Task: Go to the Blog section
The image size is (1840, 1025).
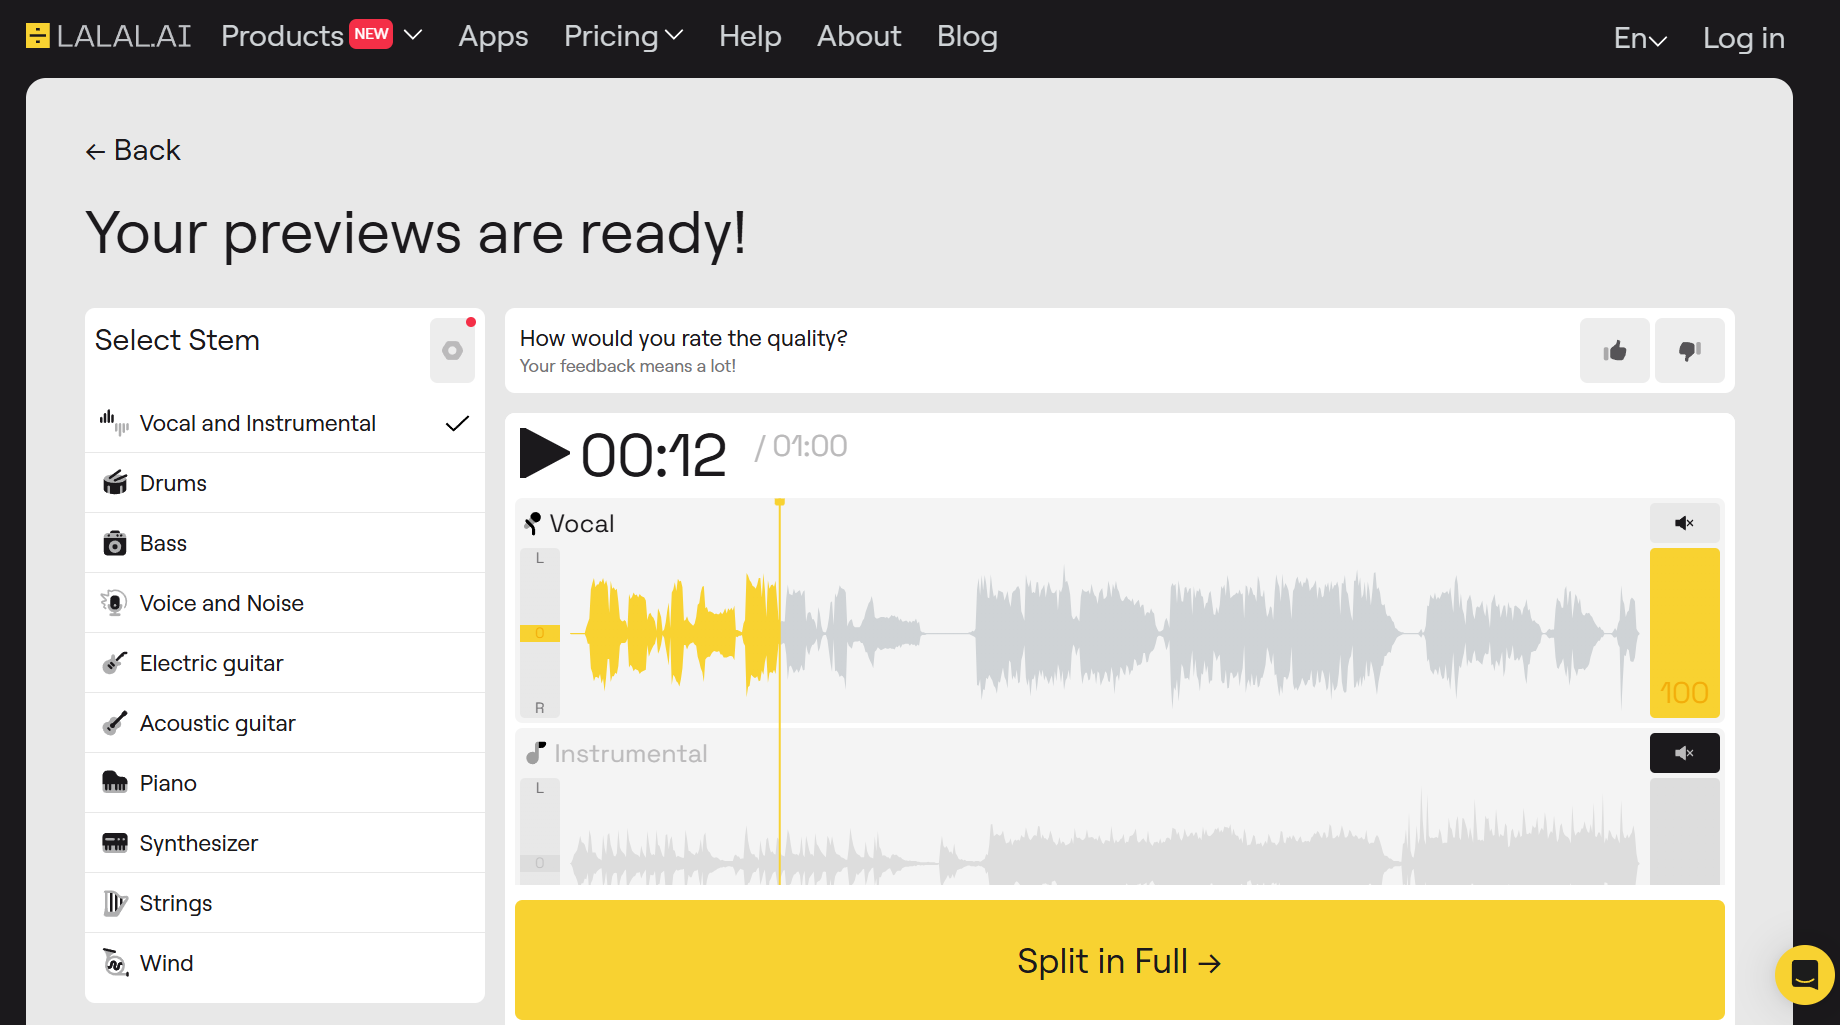Action: (967, 36)
